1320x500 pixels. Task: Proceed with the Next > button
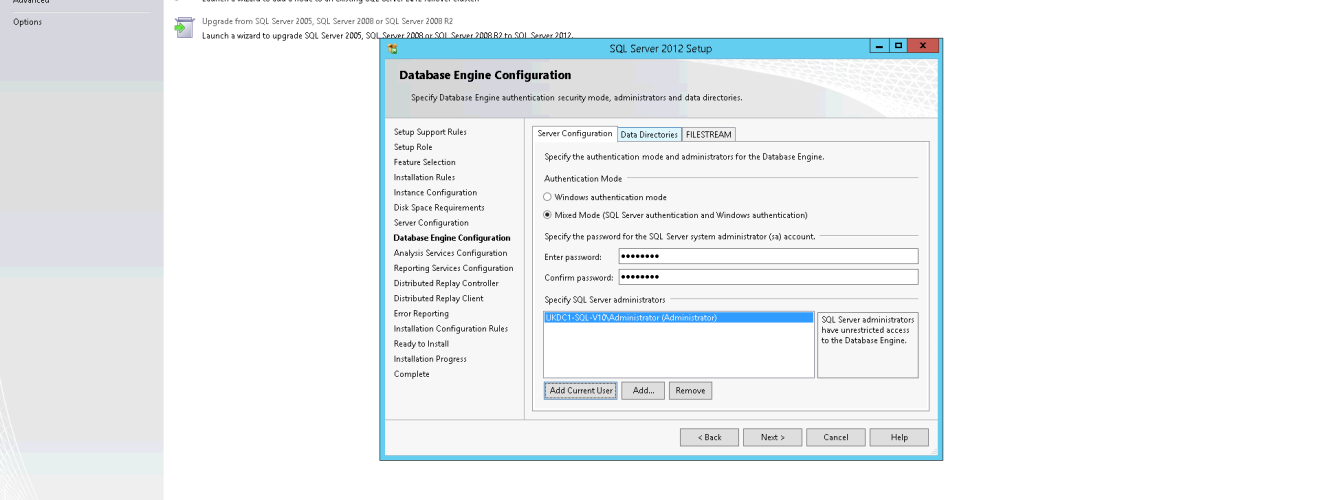point(772,437)
